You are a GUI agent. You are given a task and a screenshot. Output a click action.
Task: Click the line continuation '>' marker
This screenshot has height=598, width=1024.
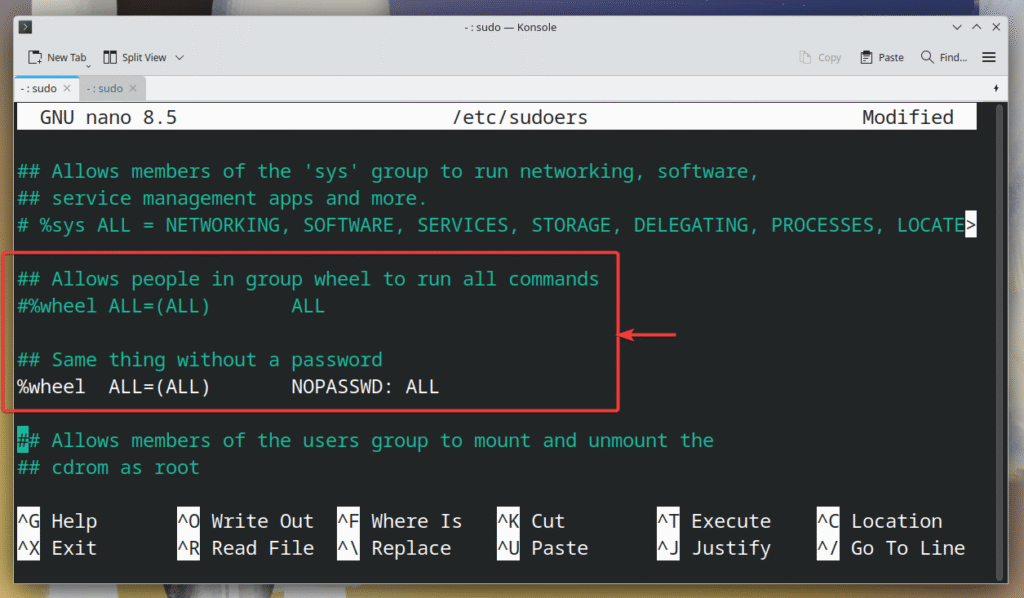pos(970,225)
